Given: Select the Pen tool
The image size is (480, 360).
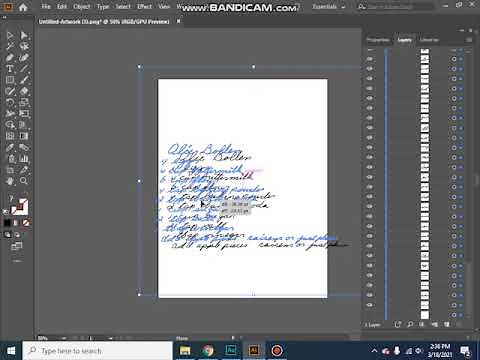Looking at the screenshot, I should 10,58.
